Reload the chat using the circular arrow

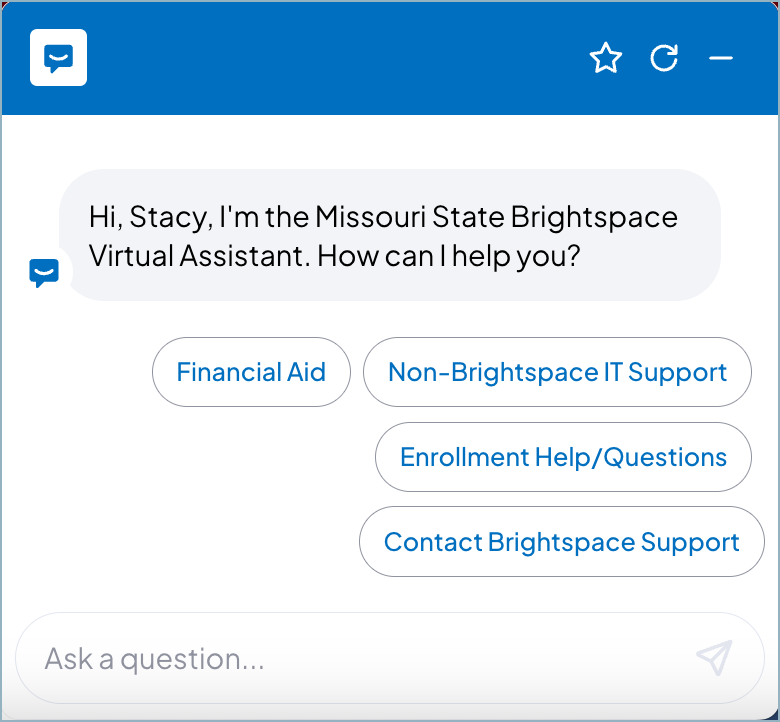tap(664, 58)
